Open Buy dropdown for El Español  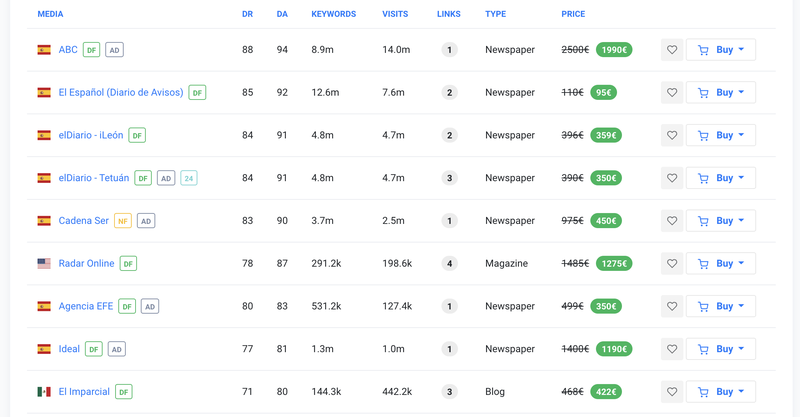click(x=741, y=93)
